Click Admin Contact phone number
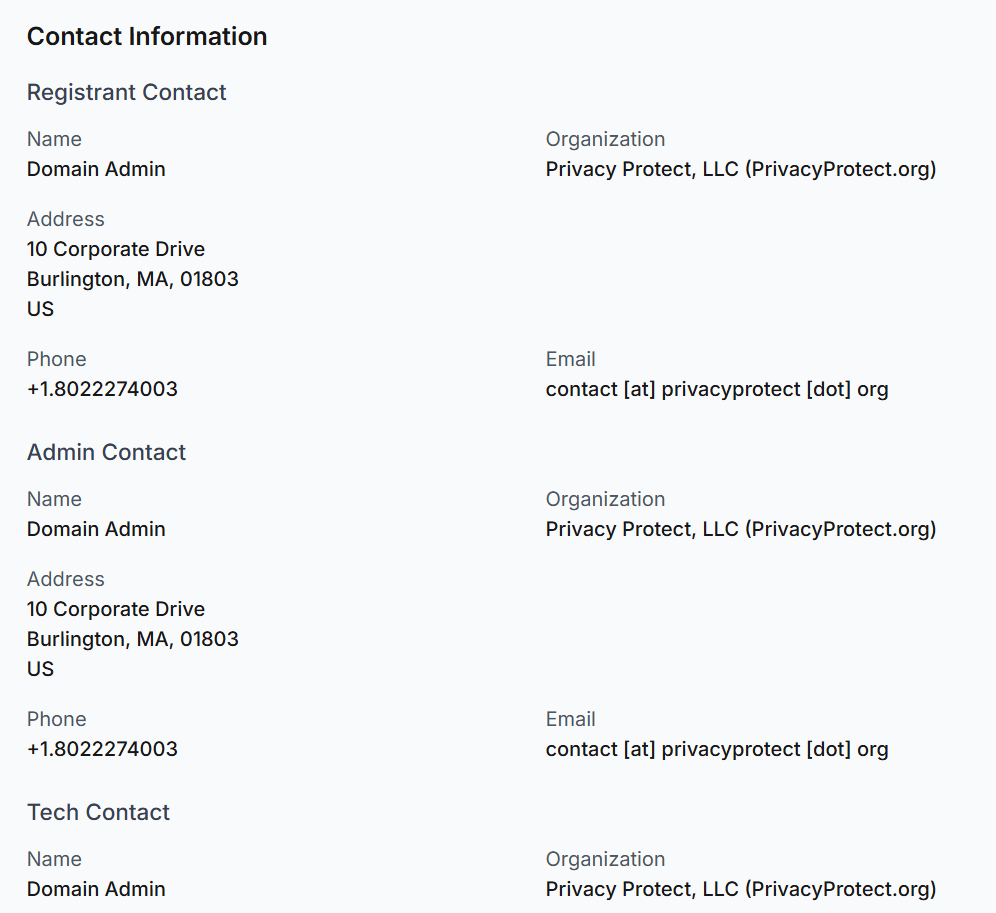The height and width of the screenshot is (913, 996). tap(102, 749)
